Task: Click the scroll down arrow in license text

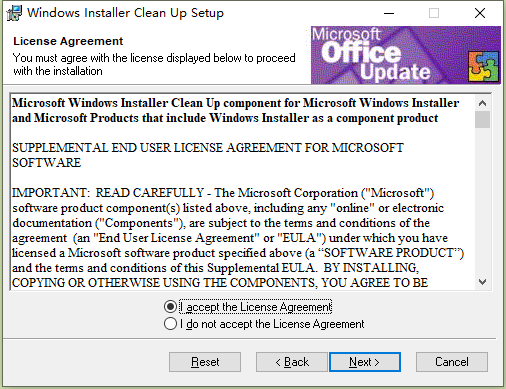Action: (482, 282)
